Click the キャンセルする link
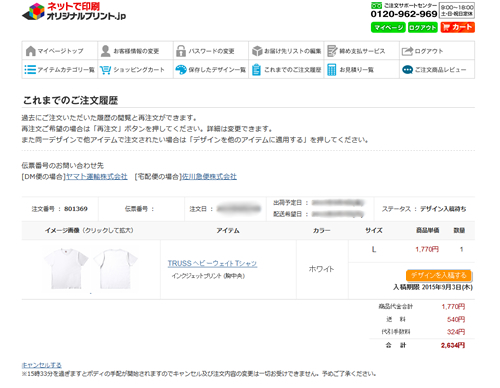 tap(42, 365)
